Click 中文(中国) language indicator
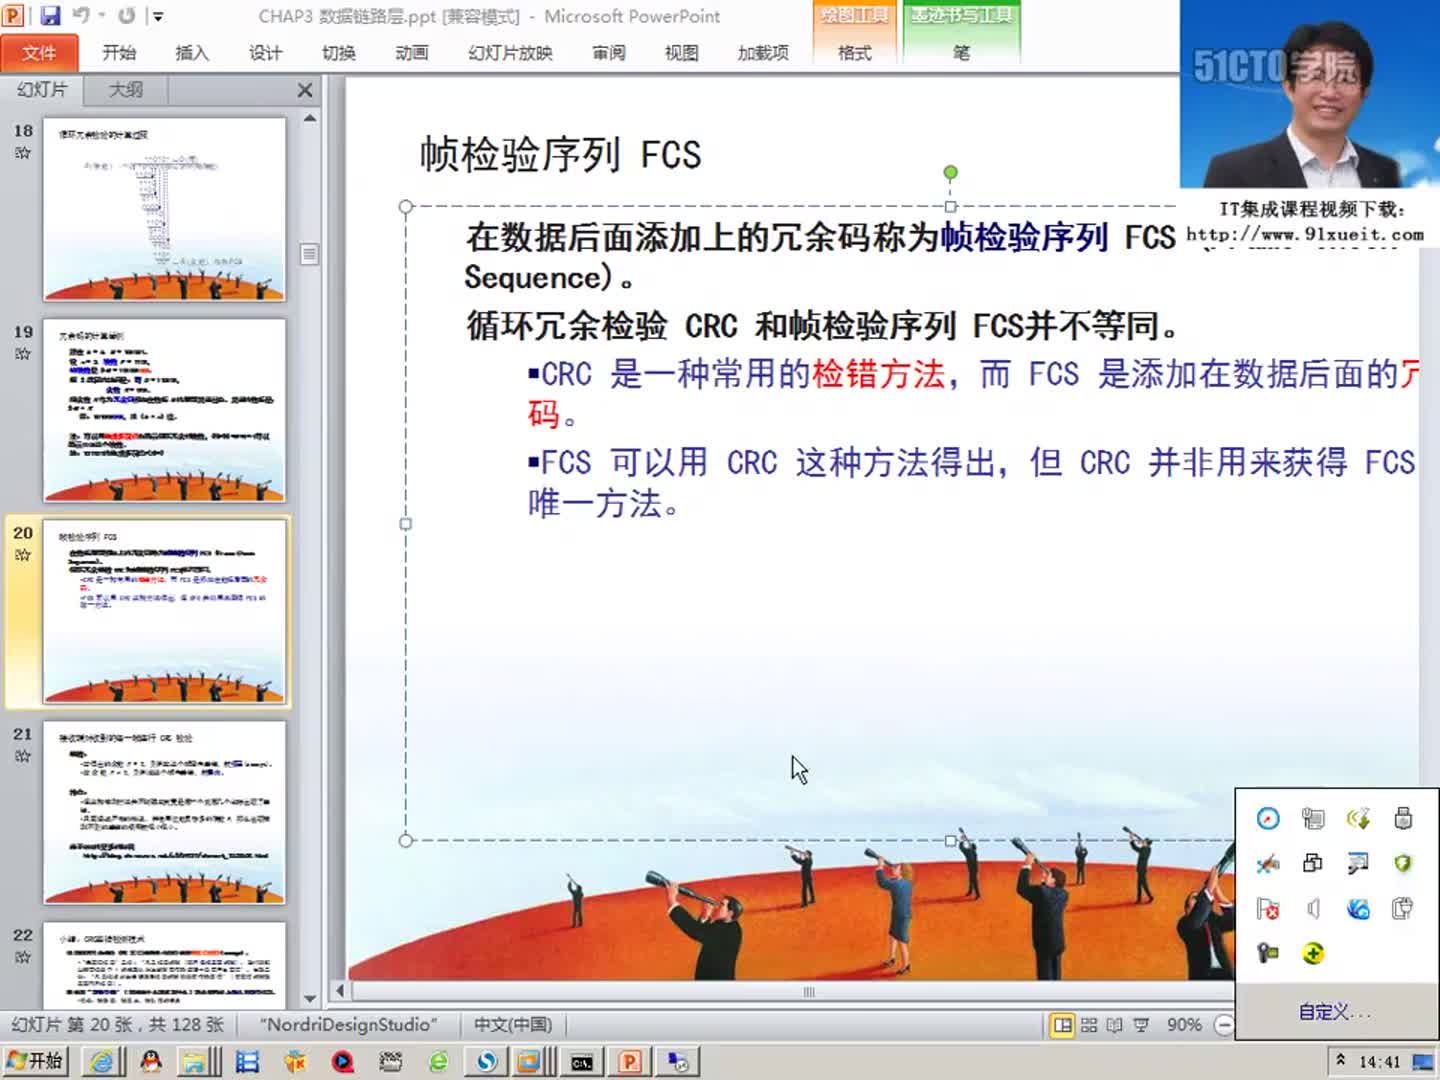The image size is (1440, 1080). (x=512, y=1024)
